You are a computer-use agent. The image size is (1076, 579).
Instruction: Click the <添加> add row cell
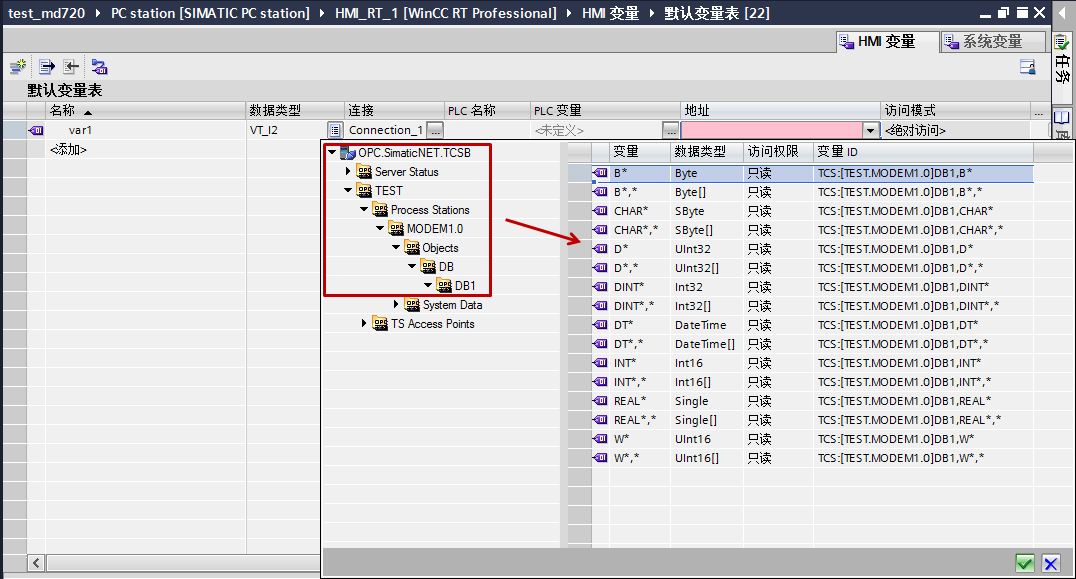click(69, 150)
